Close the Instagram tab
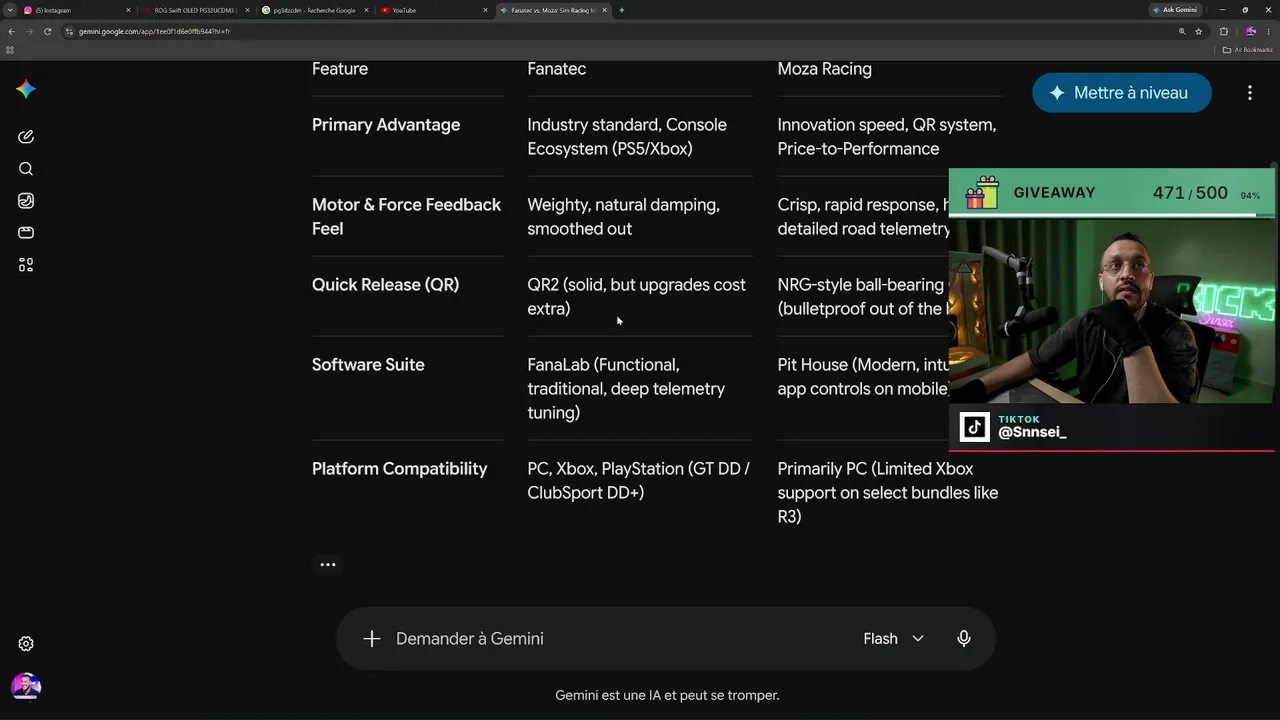 (x=128, y=10)
